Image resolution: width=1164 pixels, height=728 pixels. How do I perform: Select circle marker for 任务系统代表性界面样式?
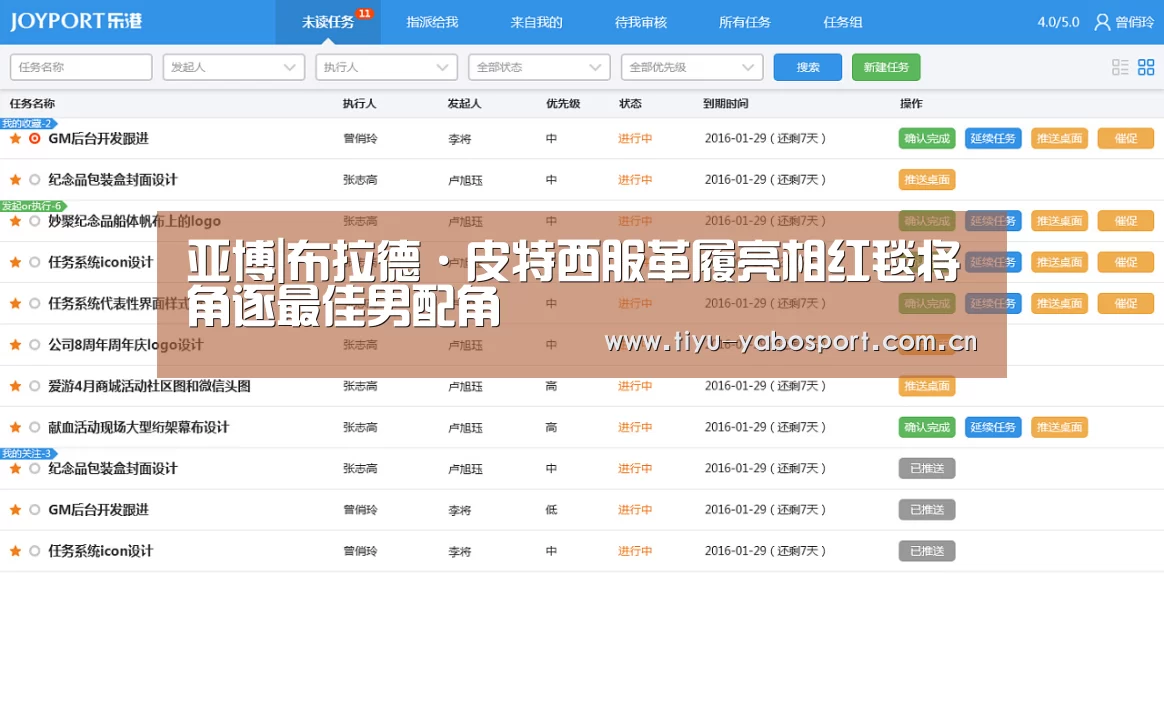[x=34, y=304]
